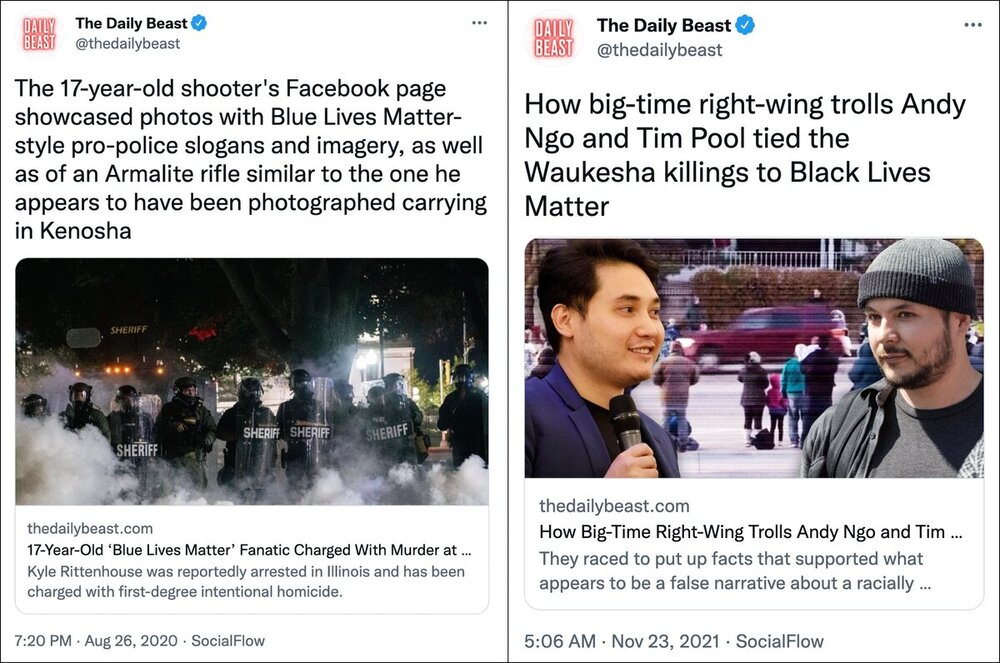Click thedailybeast.com domain on right card

[614, 506]
